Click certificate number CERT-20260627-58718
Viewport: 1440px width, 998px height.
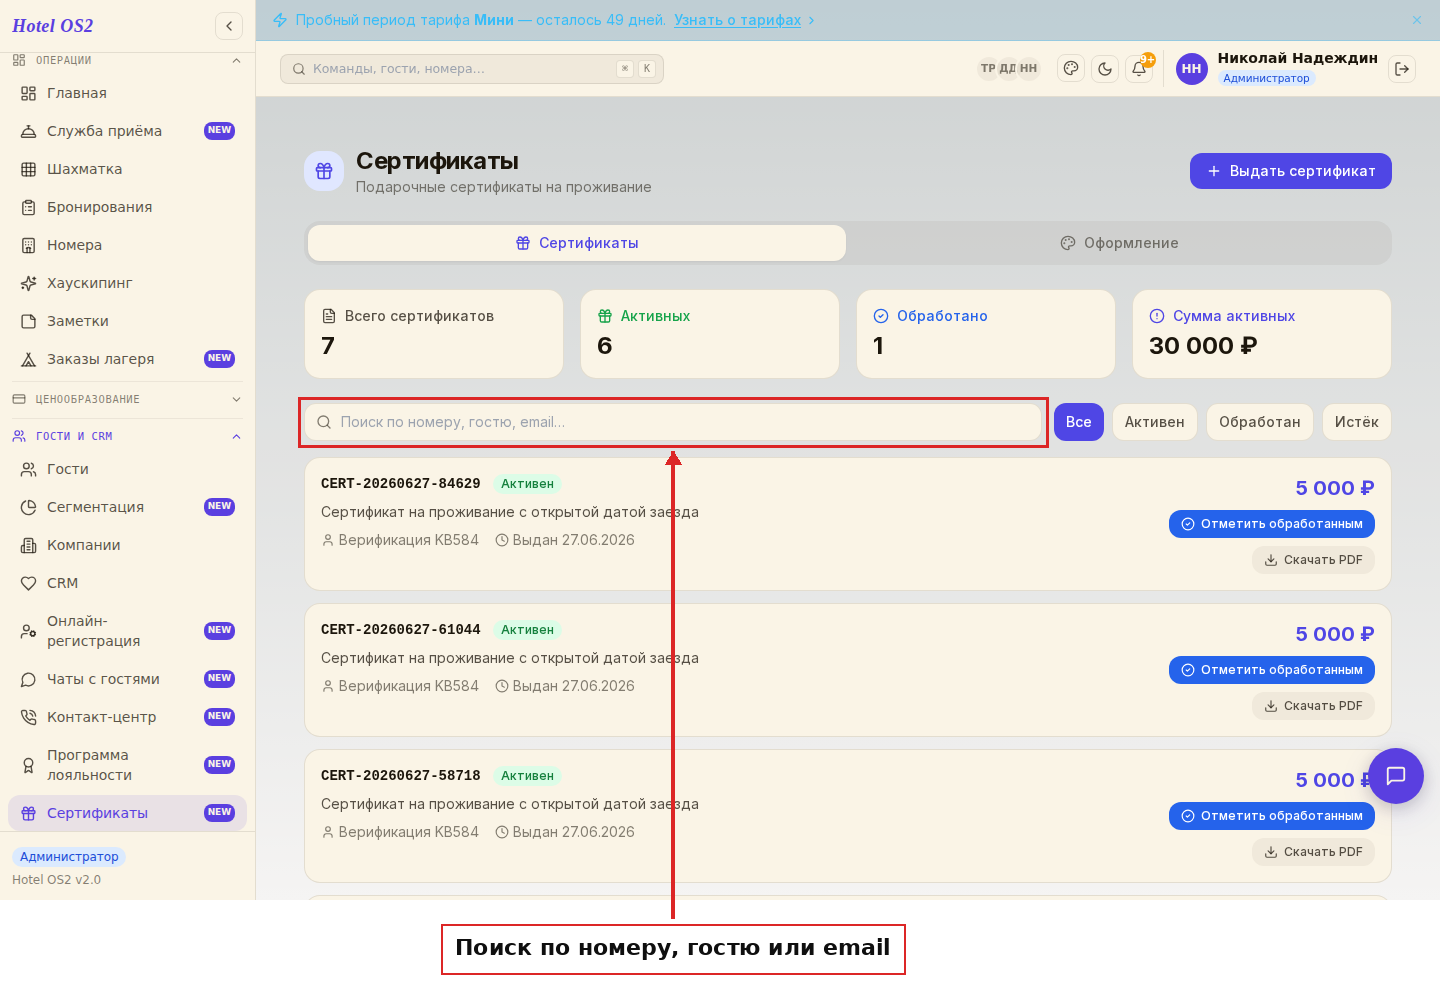[401, 776]
